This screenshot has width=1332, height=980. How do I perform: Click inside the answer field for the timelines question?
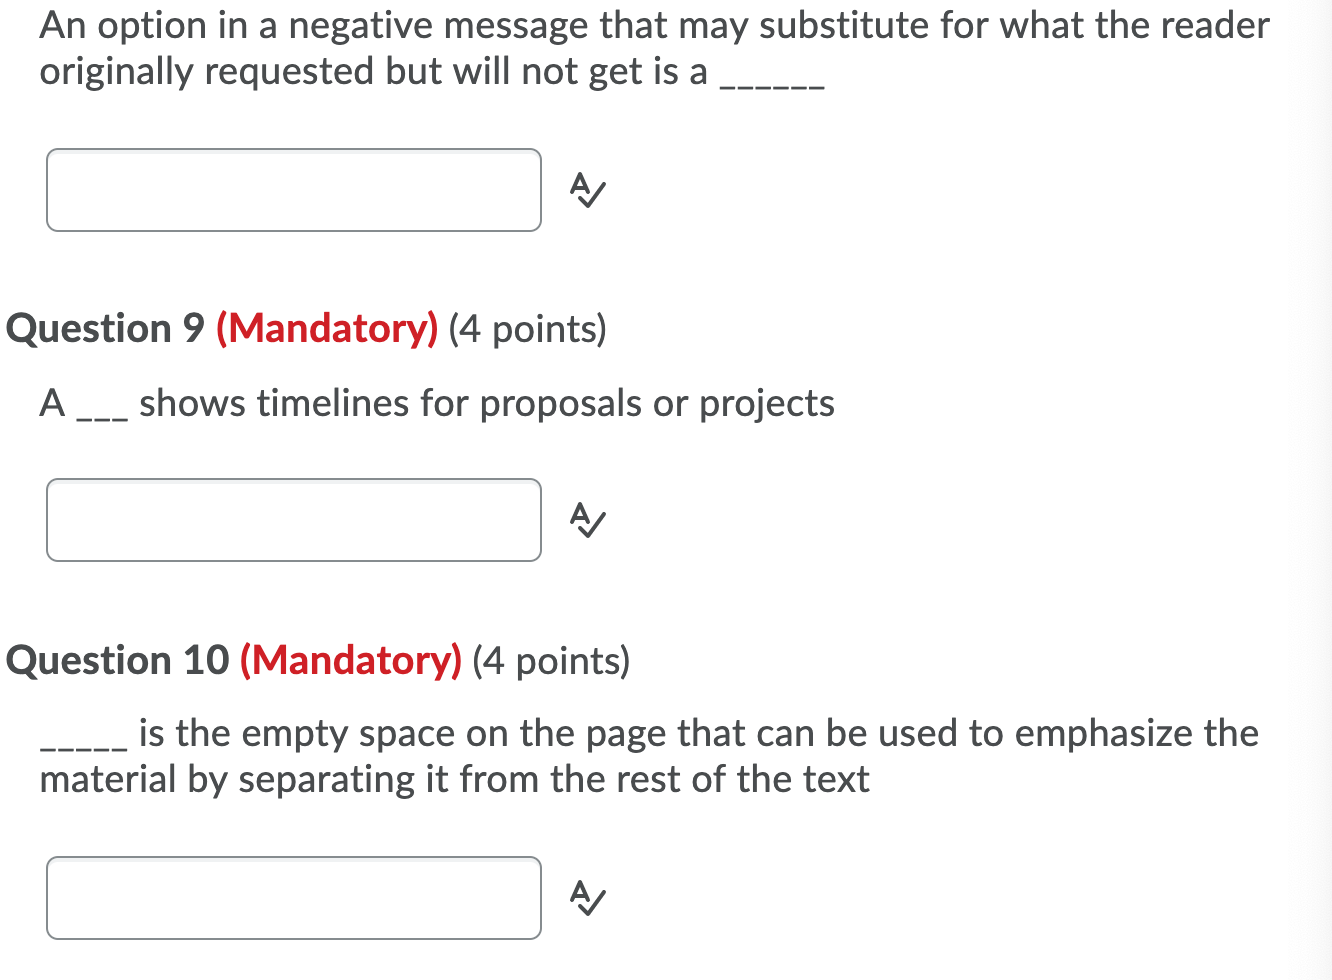click(293, 520)
